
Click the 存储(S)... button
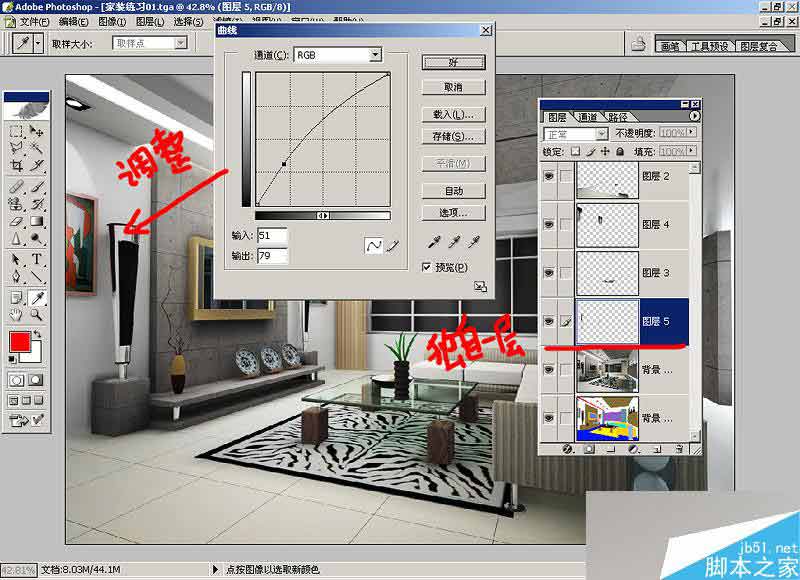point(454,136)
